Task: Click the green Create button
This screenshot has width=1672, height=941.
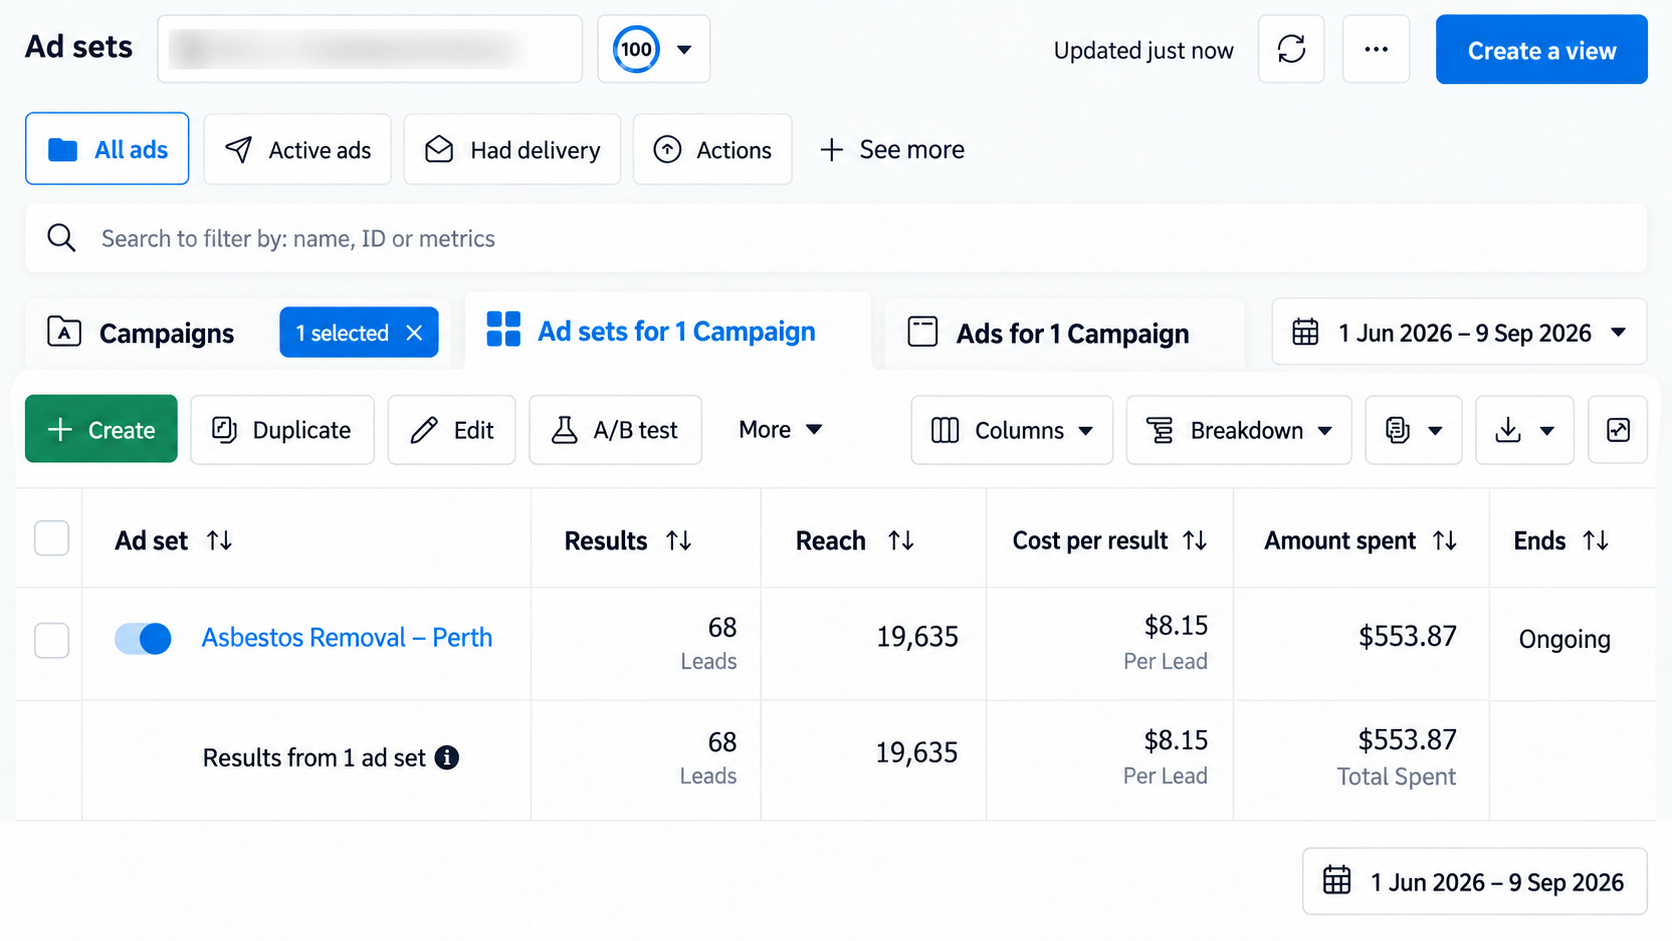Action: pyautogui.click(x=101, y=429)
